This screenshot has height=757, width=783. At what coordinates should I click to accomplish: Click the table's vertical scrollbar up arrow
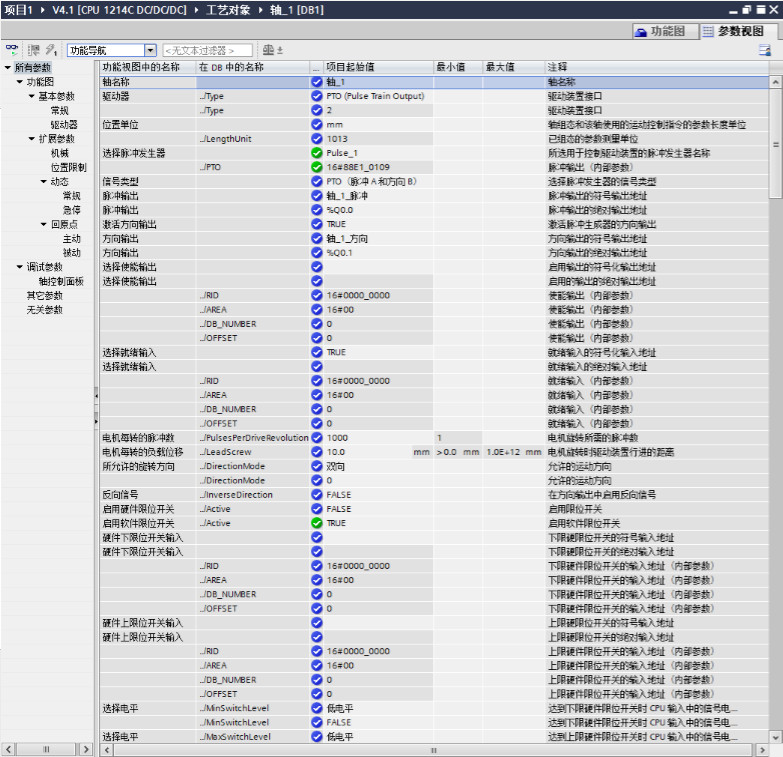coord(775,81)
